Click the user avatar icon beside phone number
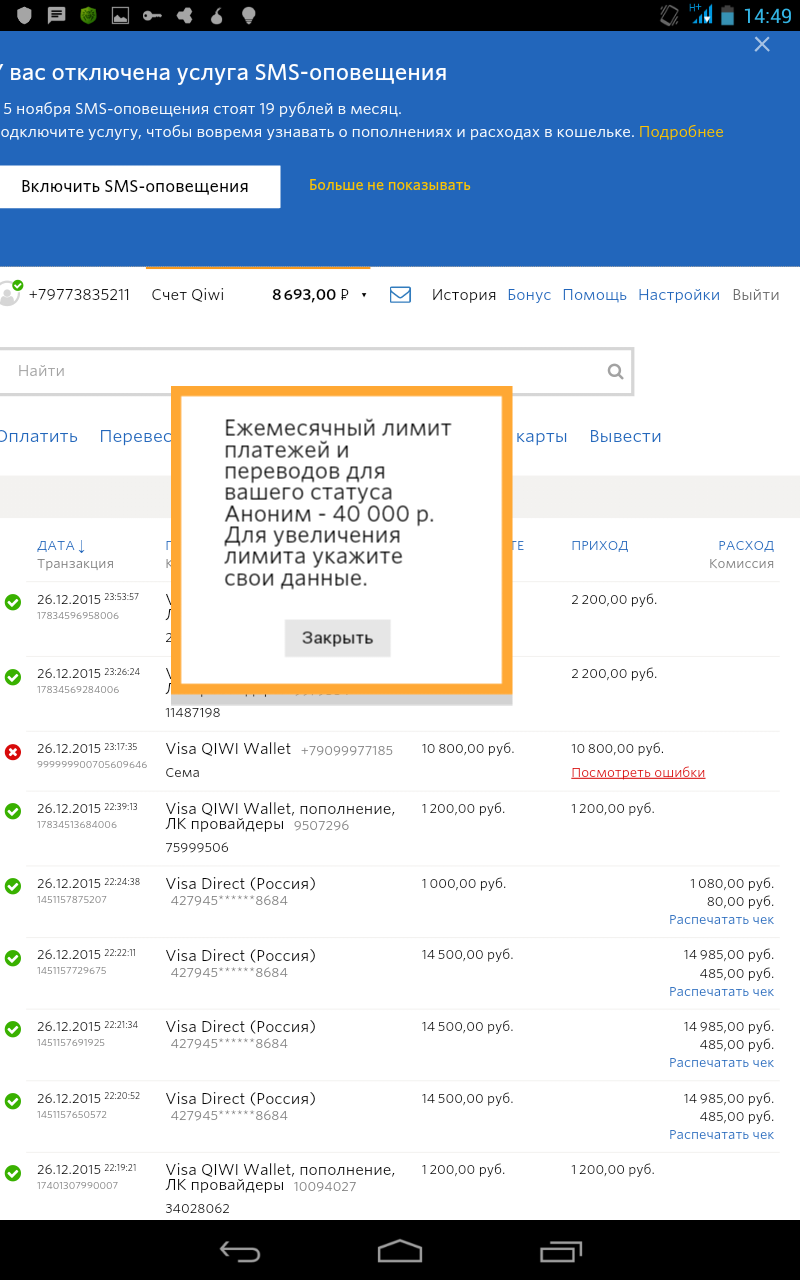The image size is (800, 1280). pyautogui.click(x=10, y=293)
